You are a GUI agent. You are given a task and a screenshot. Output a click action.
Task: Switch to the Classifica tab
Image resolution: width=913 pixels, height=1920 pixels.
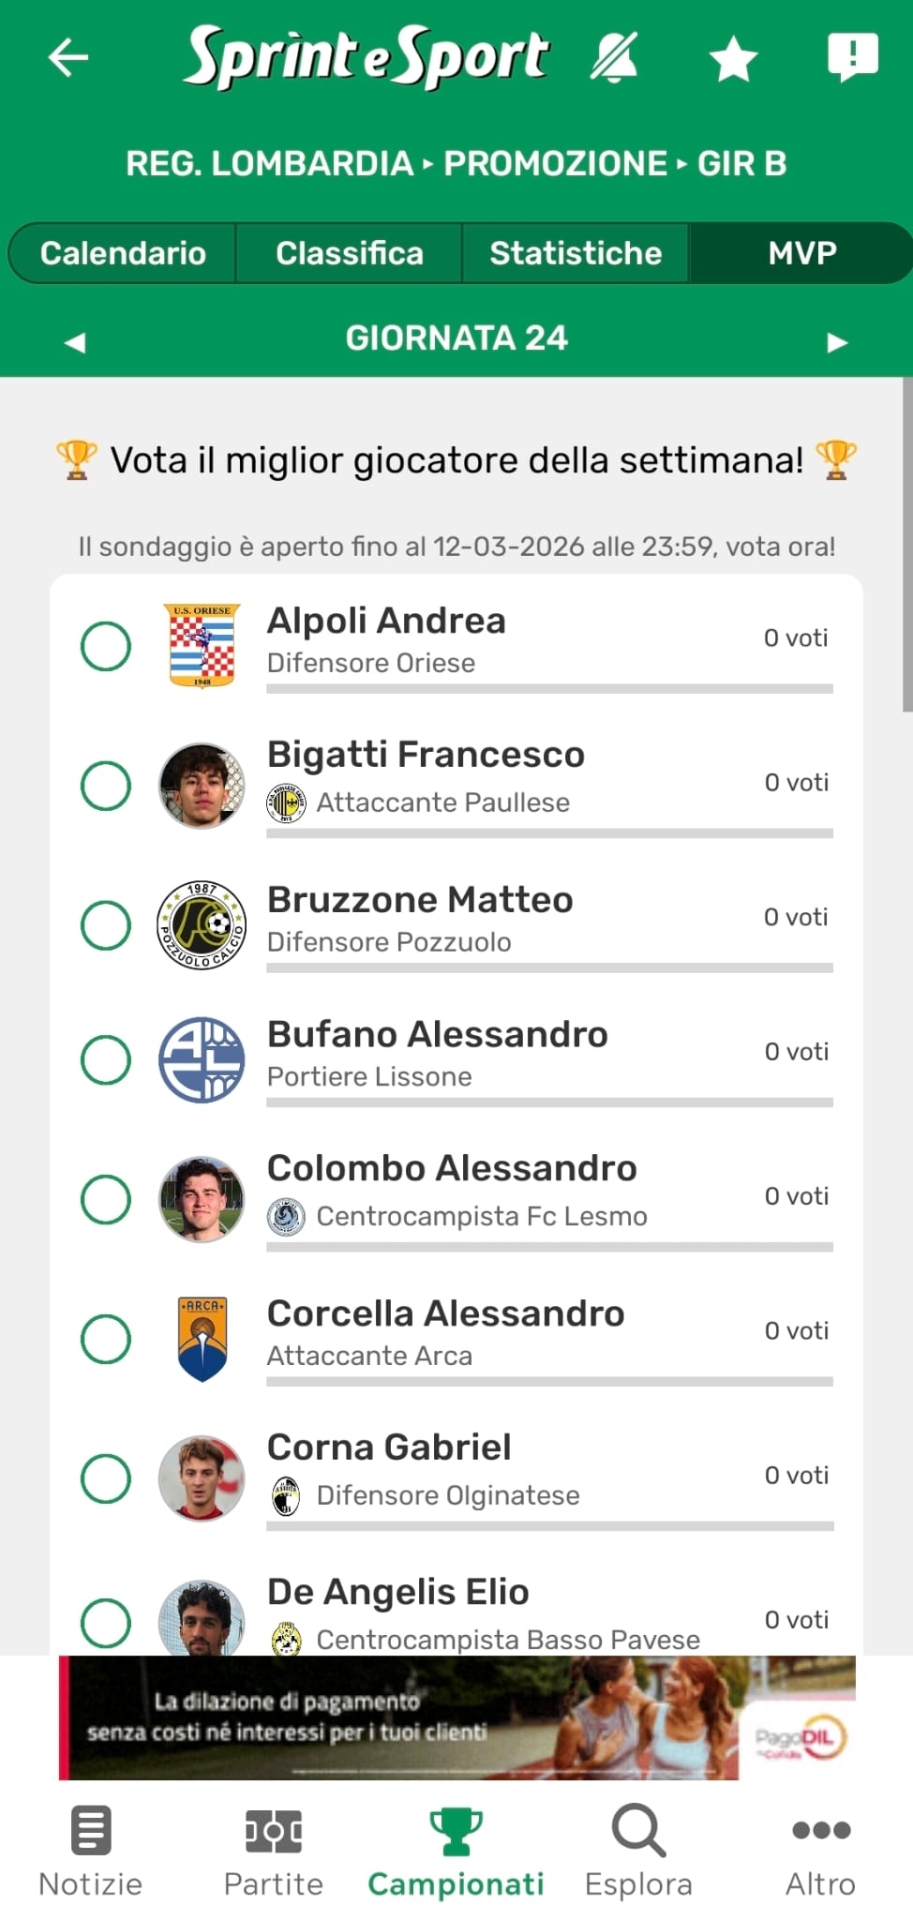pyautogui.click(x=349, y=254)
